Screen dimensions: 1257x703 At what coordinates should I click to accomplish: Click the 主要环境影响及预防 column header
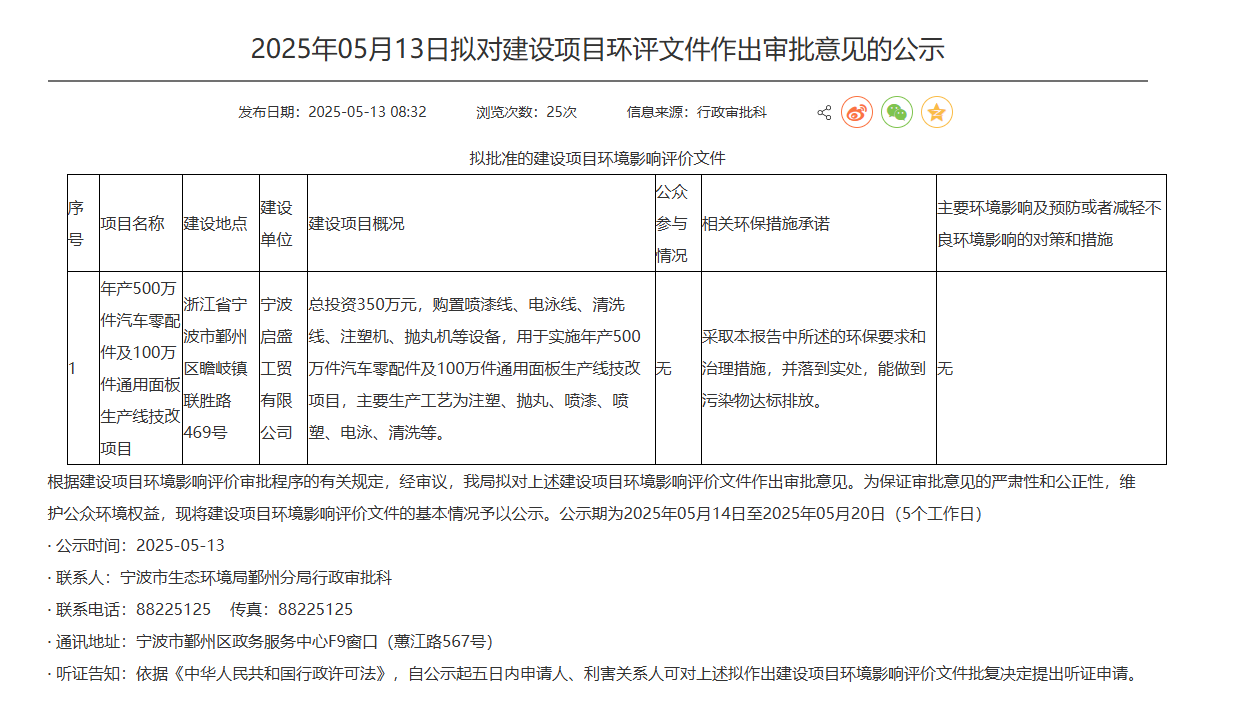point(1051,223)
